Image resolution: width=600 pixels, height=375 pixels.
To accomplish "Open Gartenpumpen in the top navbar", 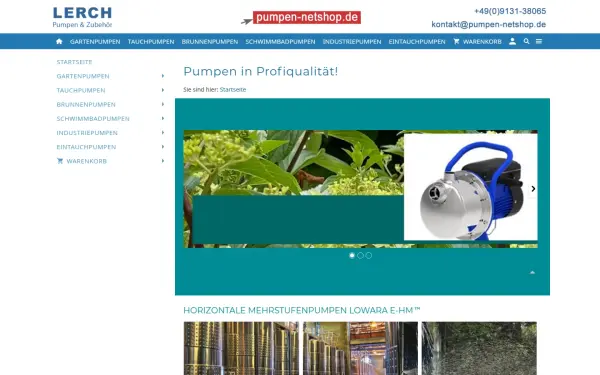I will [95, 41].
